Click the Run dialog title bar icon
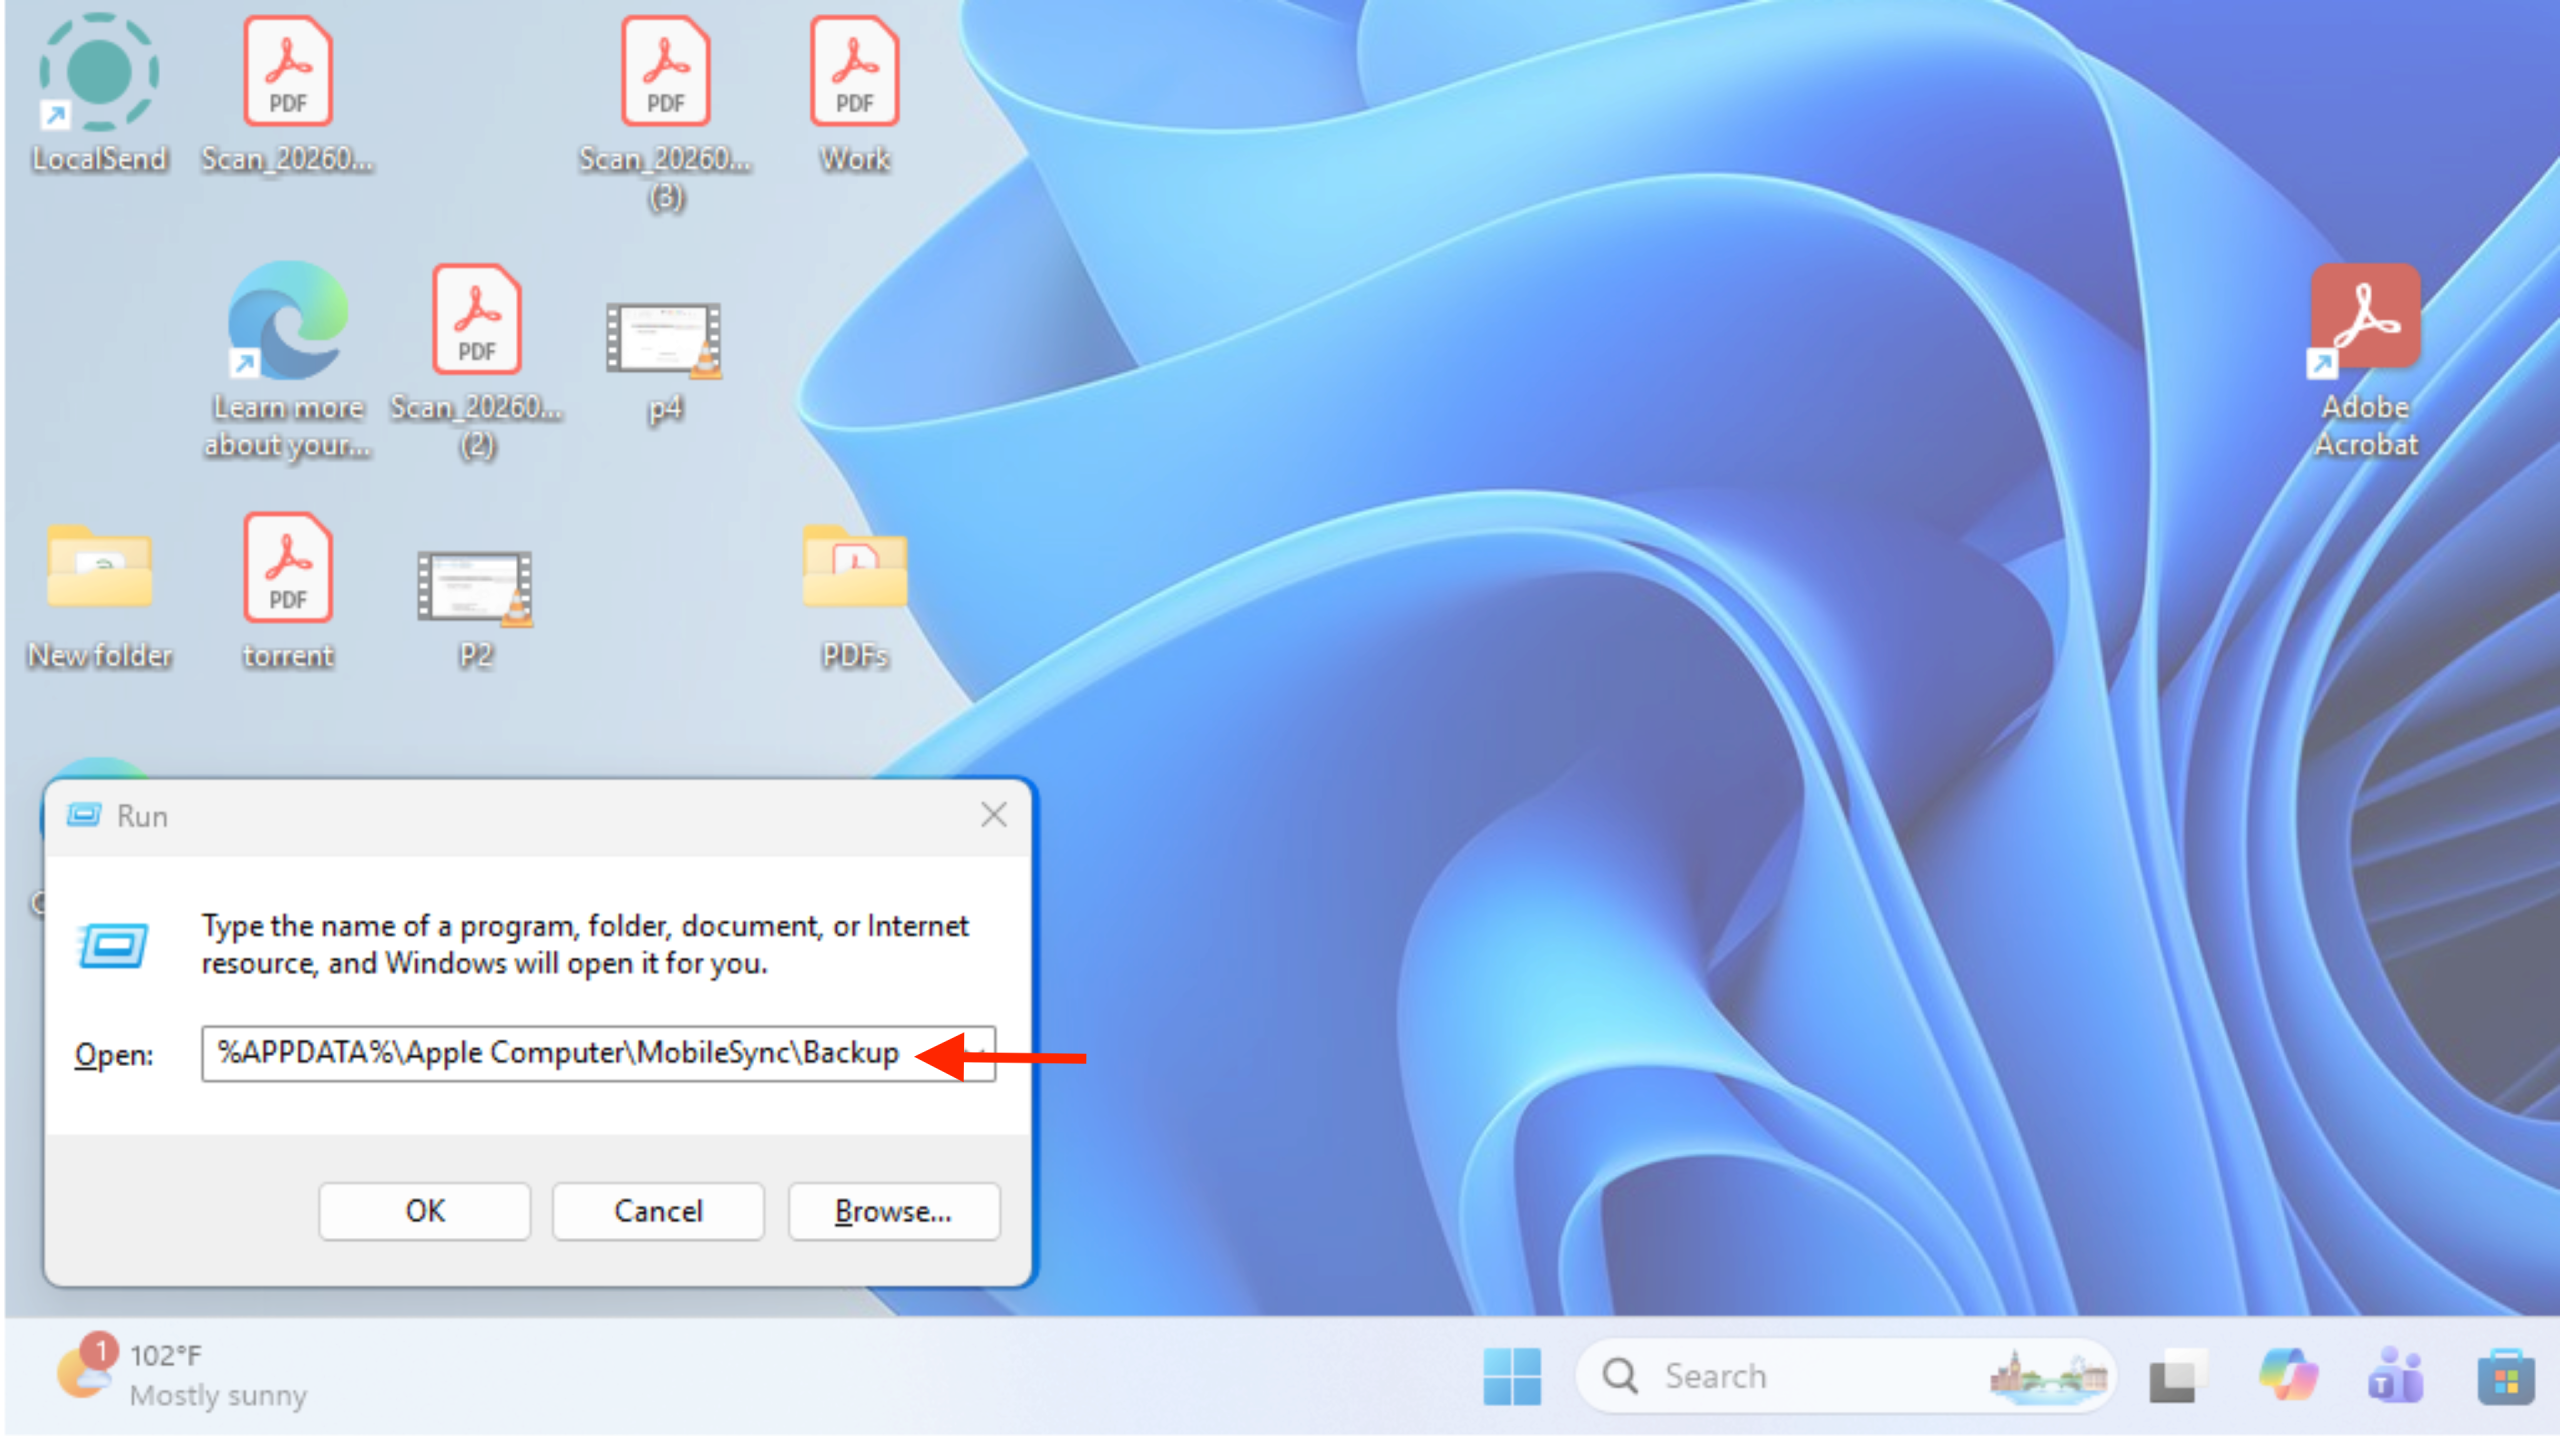Screen dimensions: 2560x1440 click(x=84, y=815)
